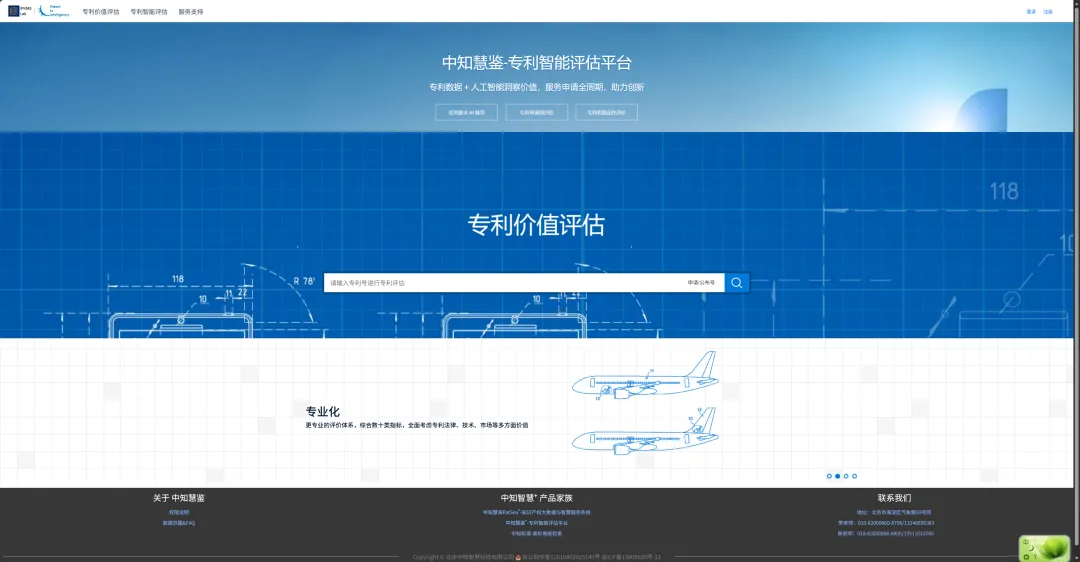Open the 专利智能评估 menu
Viewport: 1080px width, 562px height.
point(149,12)
